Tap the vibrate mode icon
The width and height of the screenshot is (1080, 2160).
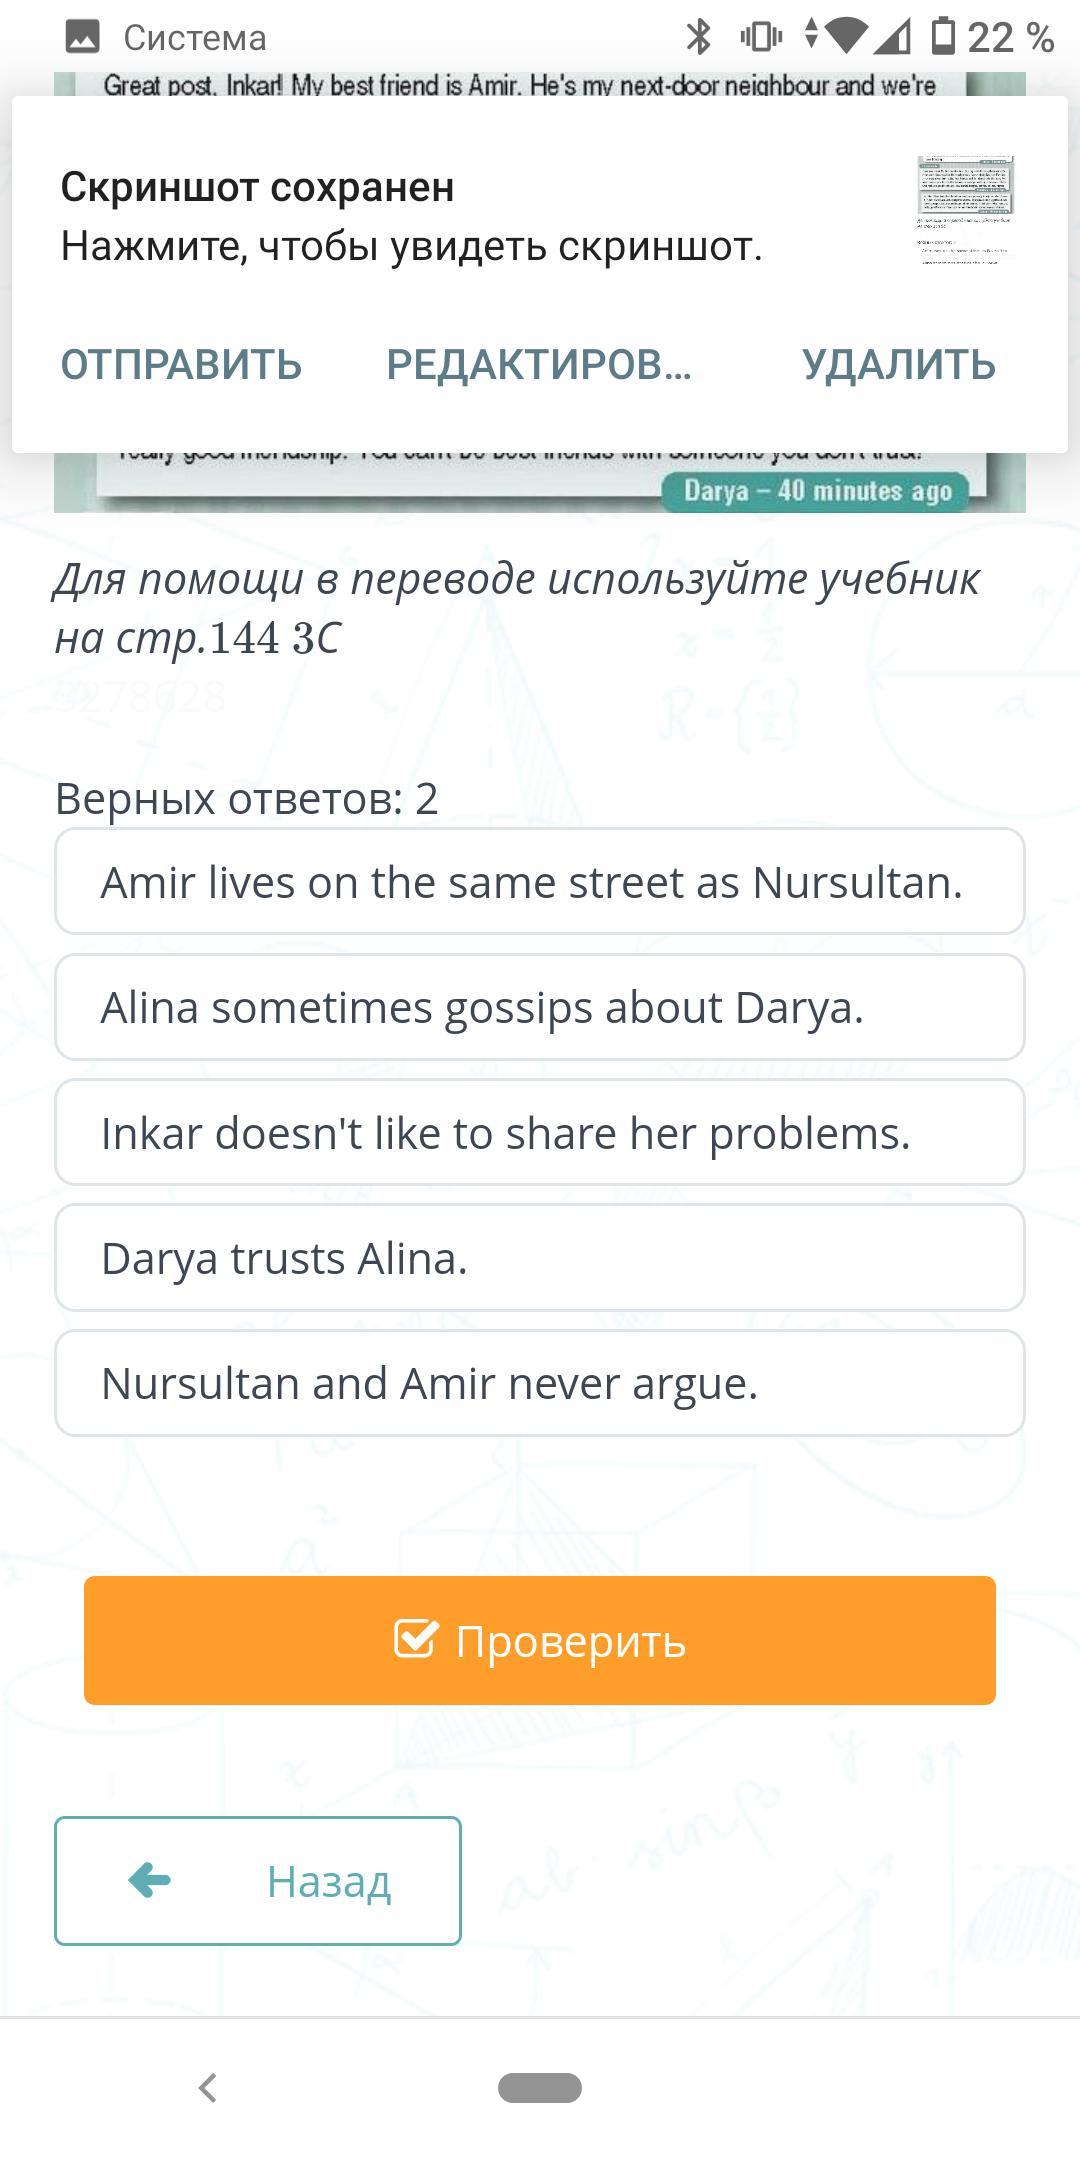760,38
